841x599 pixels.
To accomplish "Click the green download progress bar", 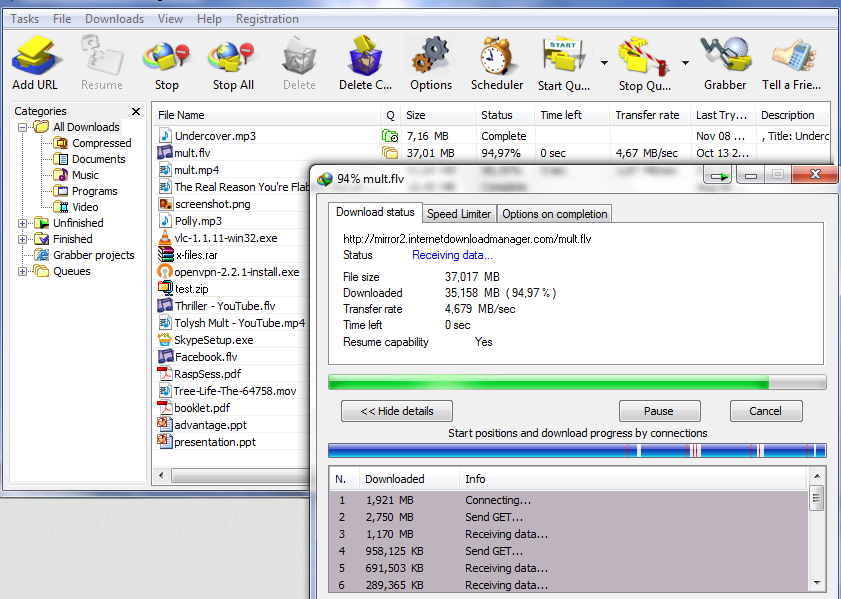I will 577,382.
